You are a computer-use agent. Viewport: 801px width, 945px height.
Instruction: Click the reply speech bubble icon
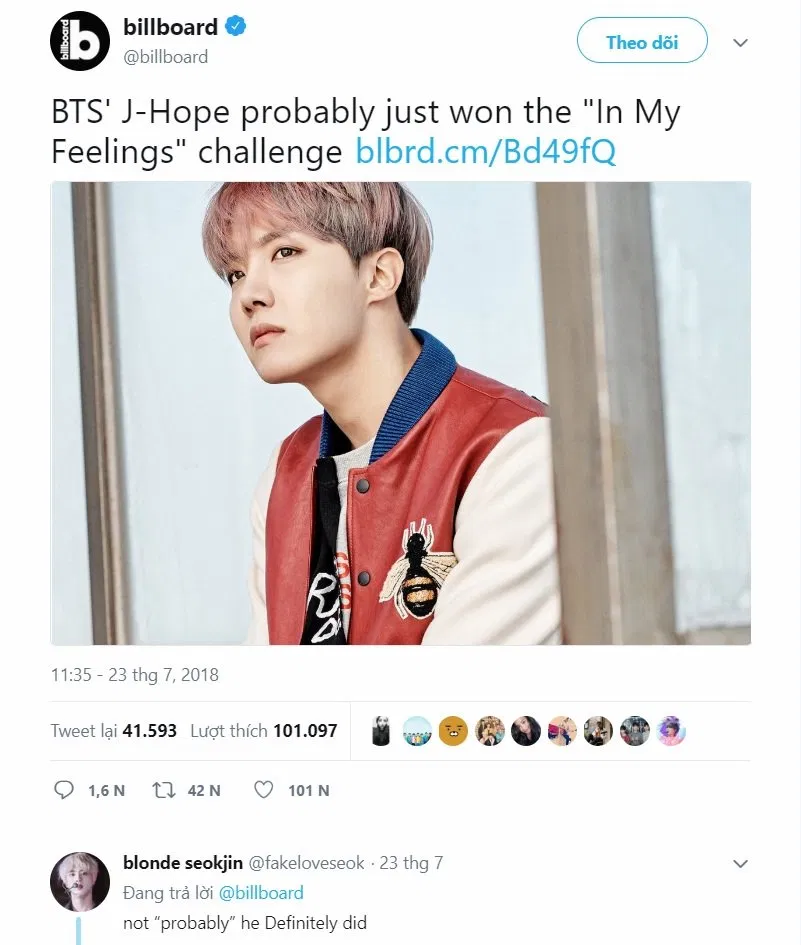point(64,790)
